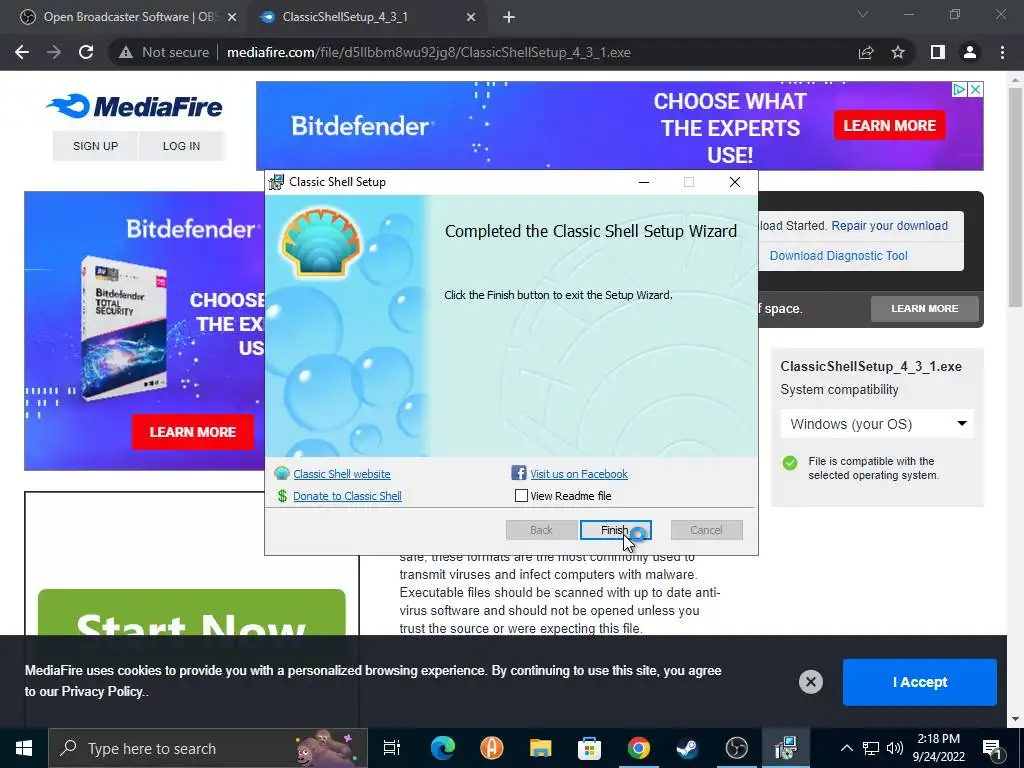Open Chrome three-dot menu
This screenshot has height=768, width=1024.
[x=1002, y=52]
